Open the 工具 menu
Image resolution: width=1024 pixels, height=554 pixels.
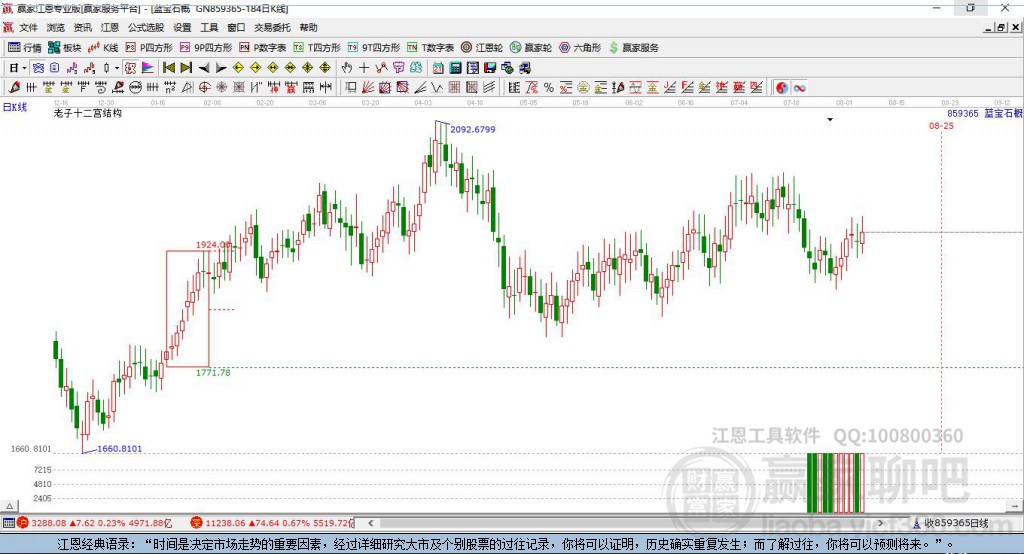209,27
